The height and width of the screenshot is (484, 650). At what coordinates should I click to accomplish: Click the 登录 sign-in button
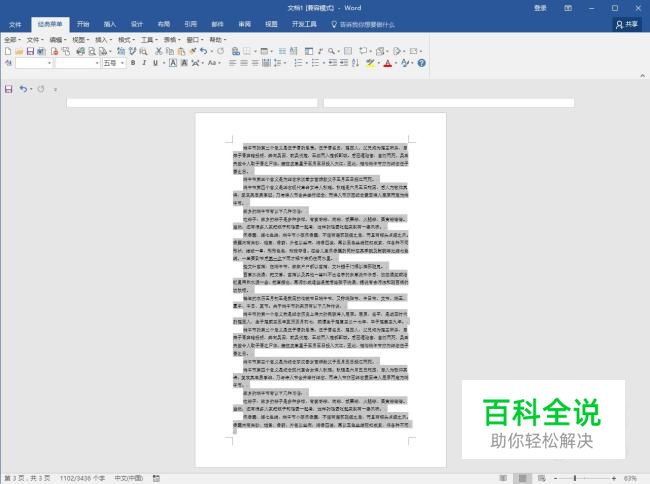point(540,8)
